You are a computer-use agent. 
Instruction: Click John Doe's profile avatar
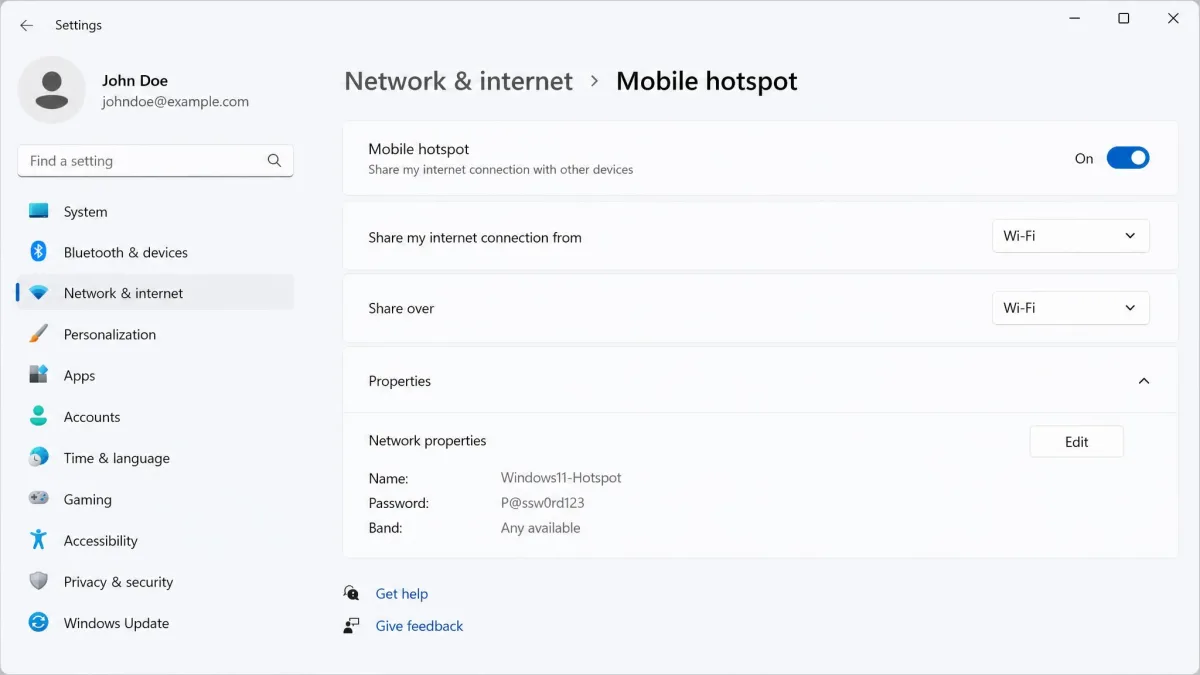[52, 90]
